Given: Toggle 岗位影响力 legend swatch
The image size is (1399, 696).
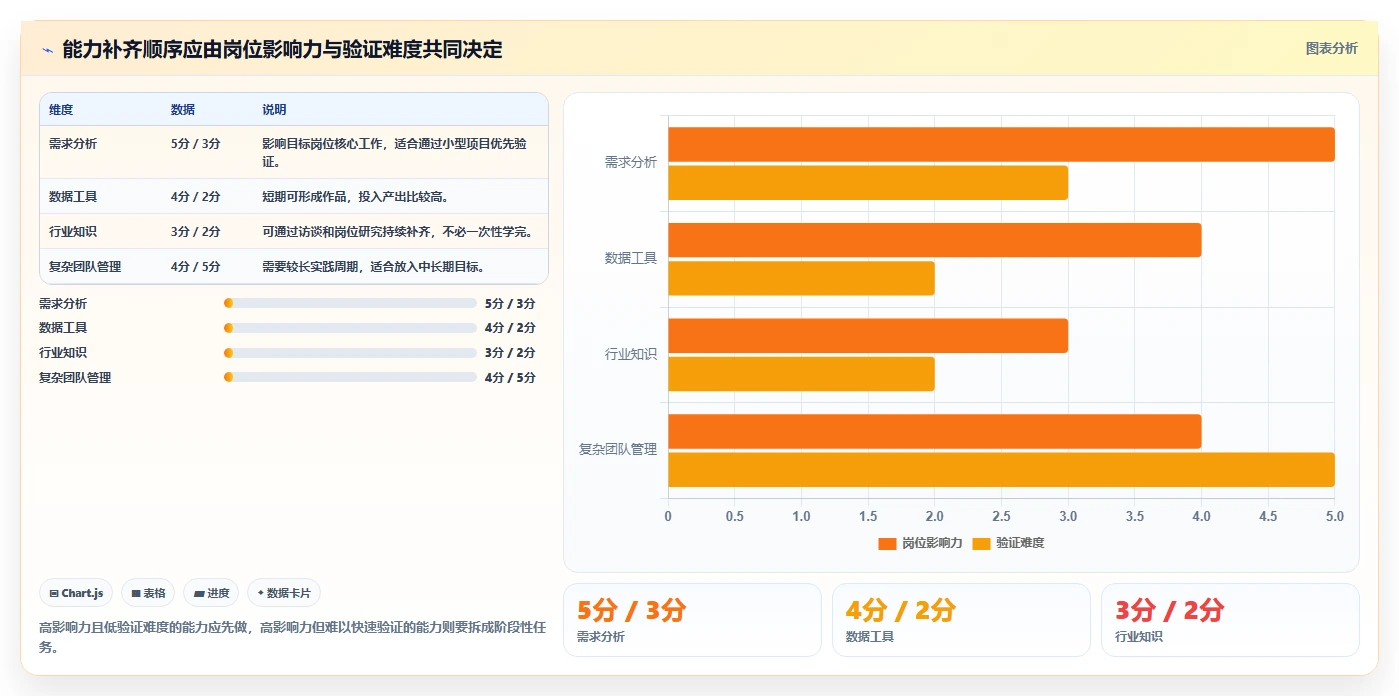Looking at the screenshot, I should [x=887, y=543].
